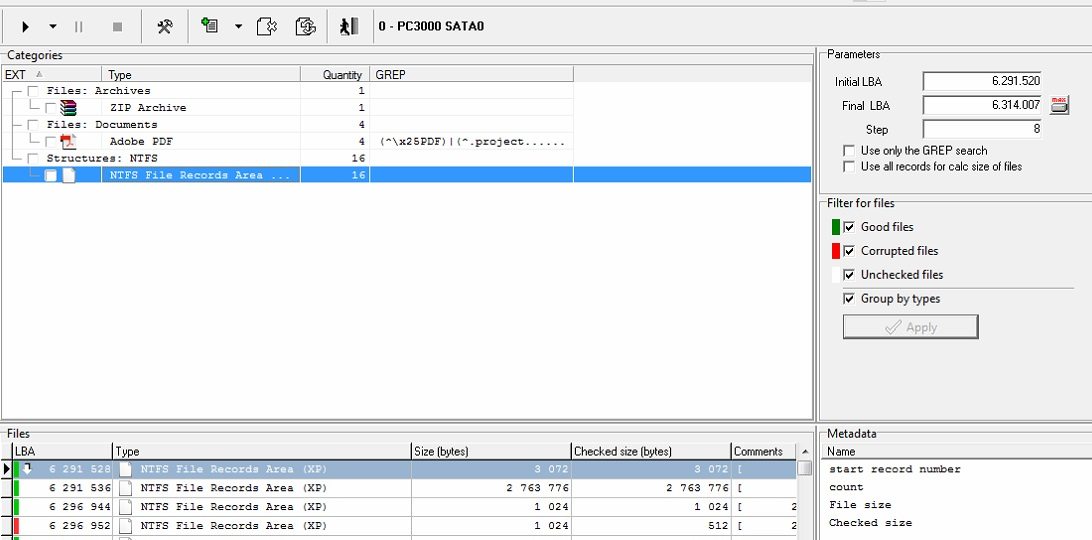
Task: Click the red Corrupted files color swatch
Action: 836,251
